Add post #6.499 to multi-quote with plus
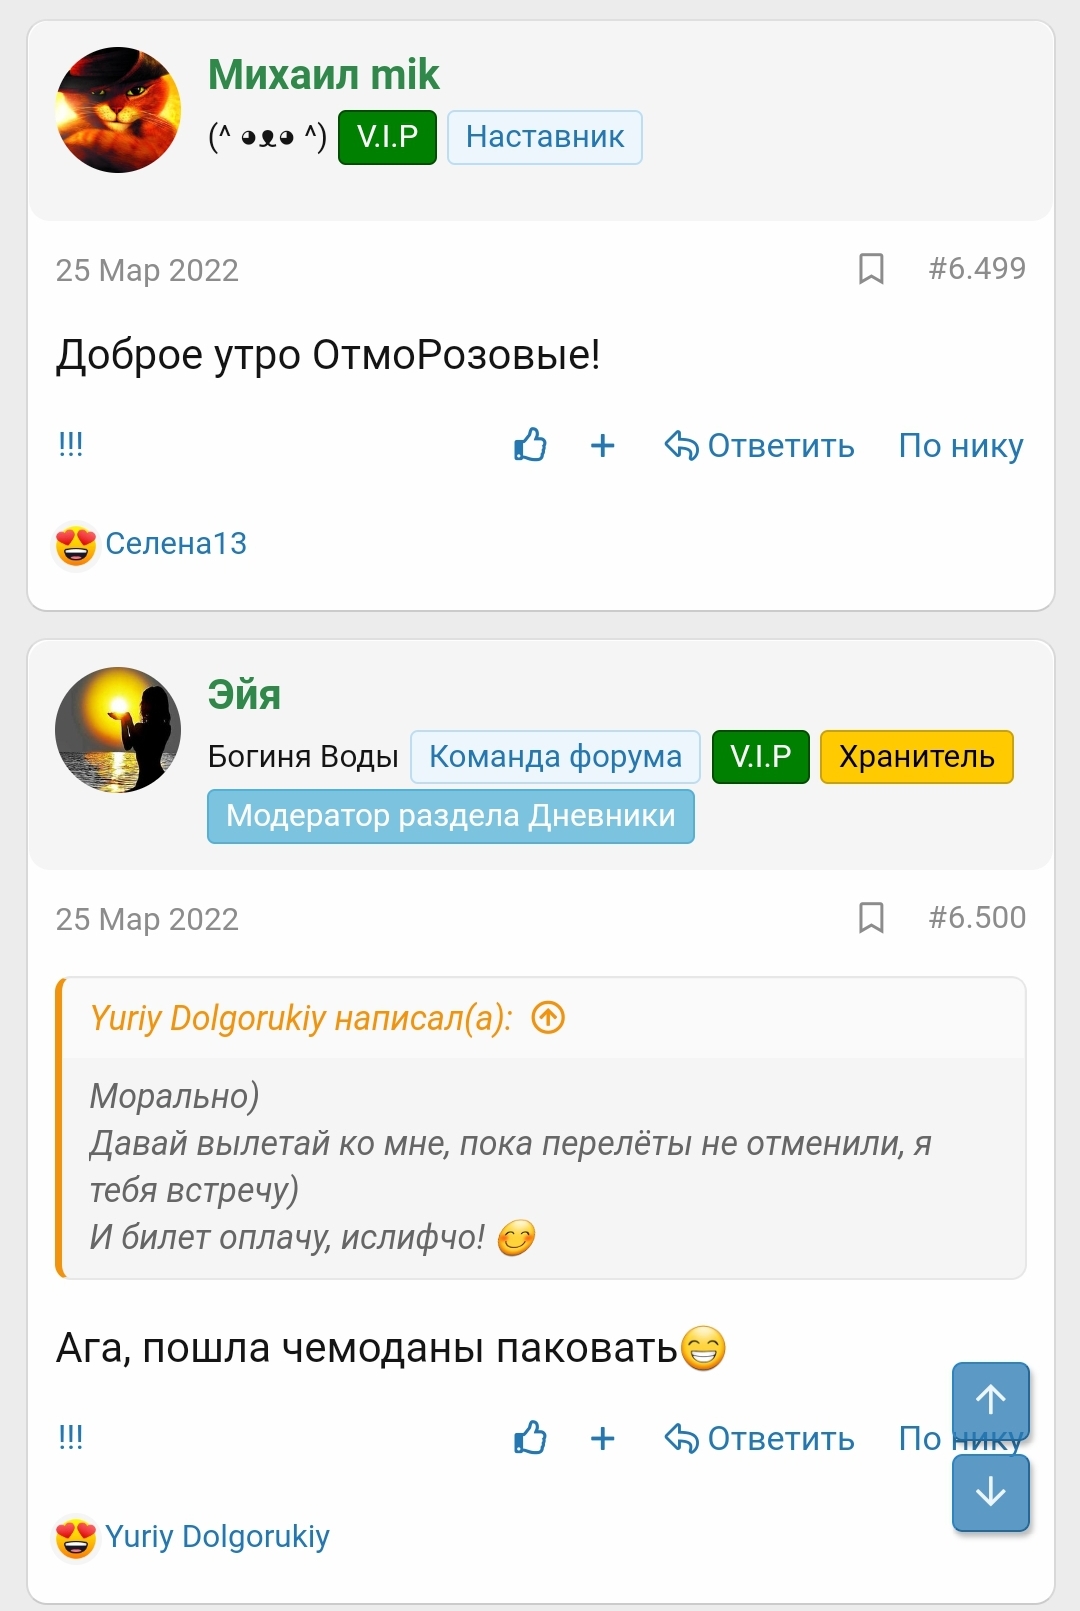This screenshot has width=1080, height=1611. coord(602,445)
